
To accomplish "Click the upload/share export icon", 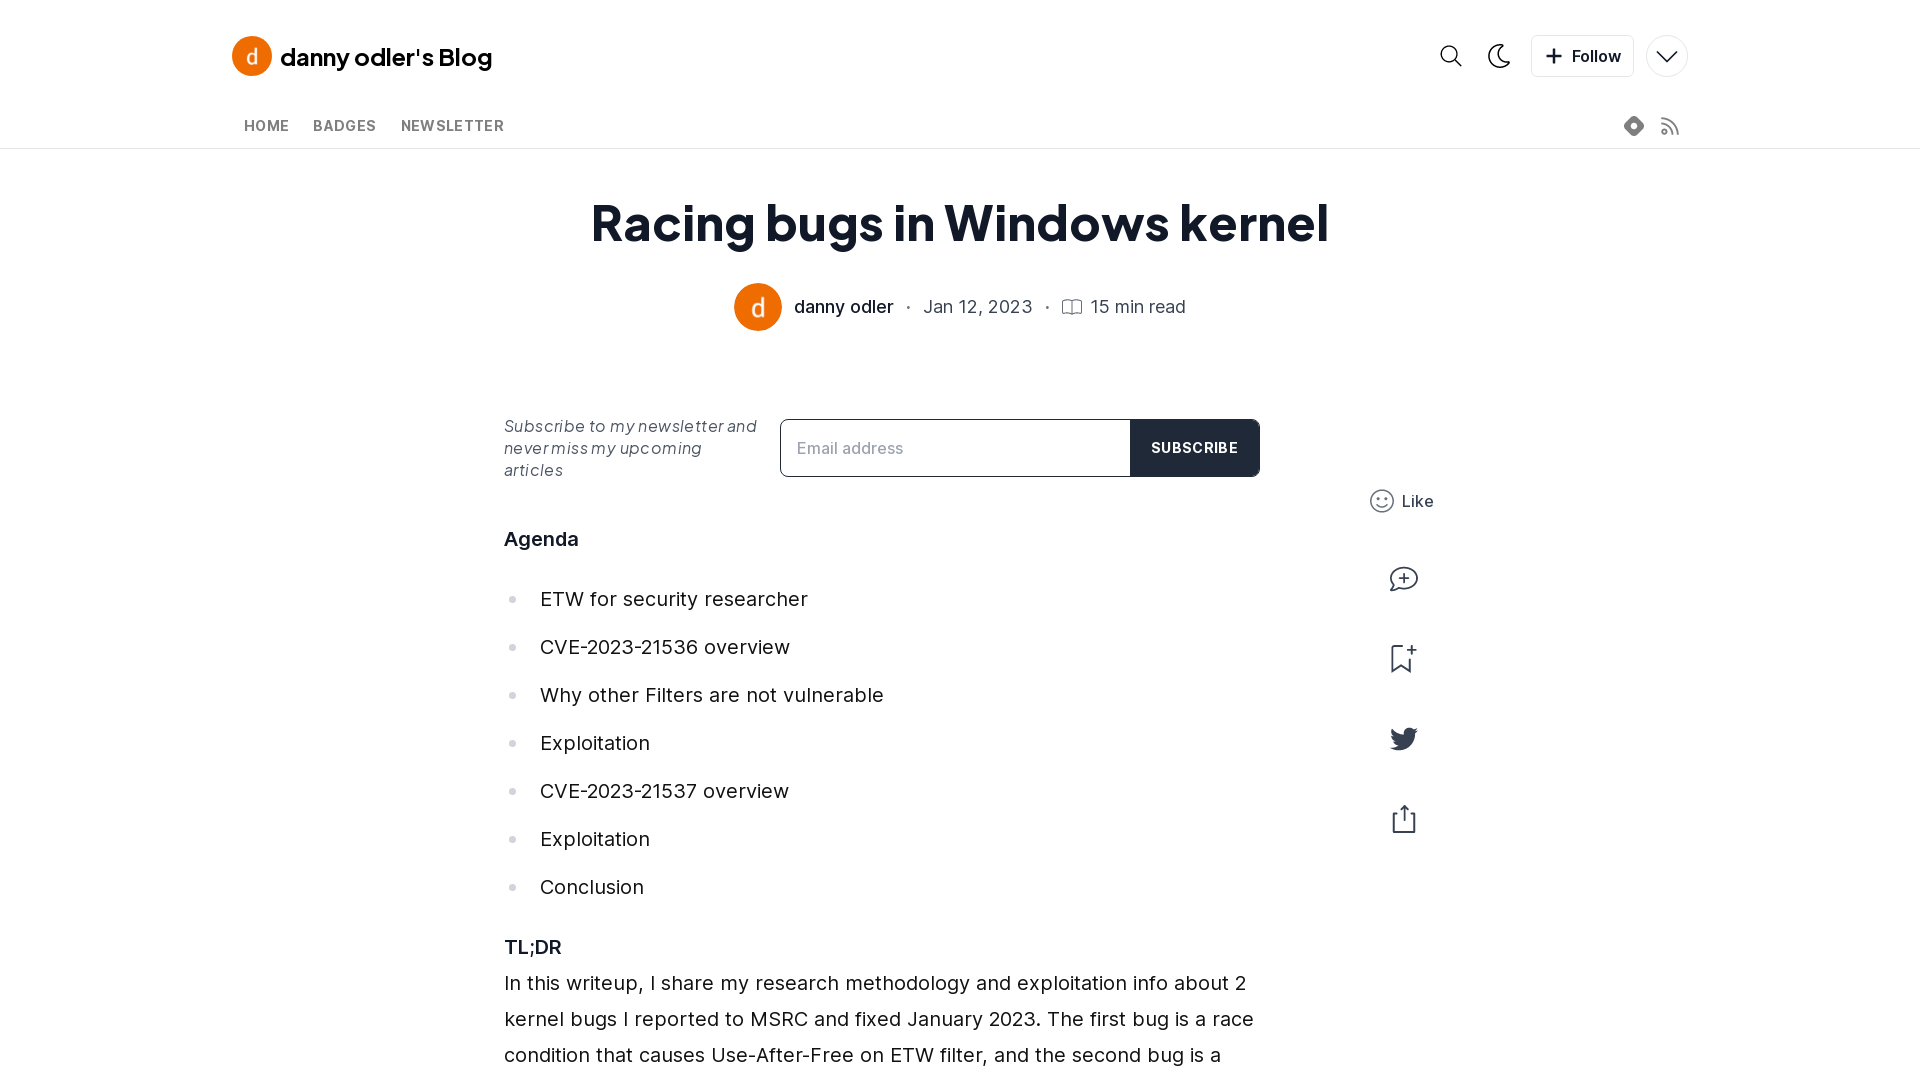I will [1403, 819].
